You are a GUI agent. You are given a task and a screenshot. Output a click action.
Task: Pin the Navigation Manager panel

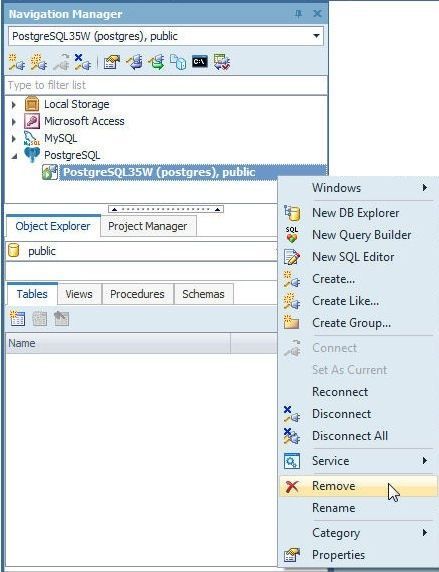pos(299,14)
